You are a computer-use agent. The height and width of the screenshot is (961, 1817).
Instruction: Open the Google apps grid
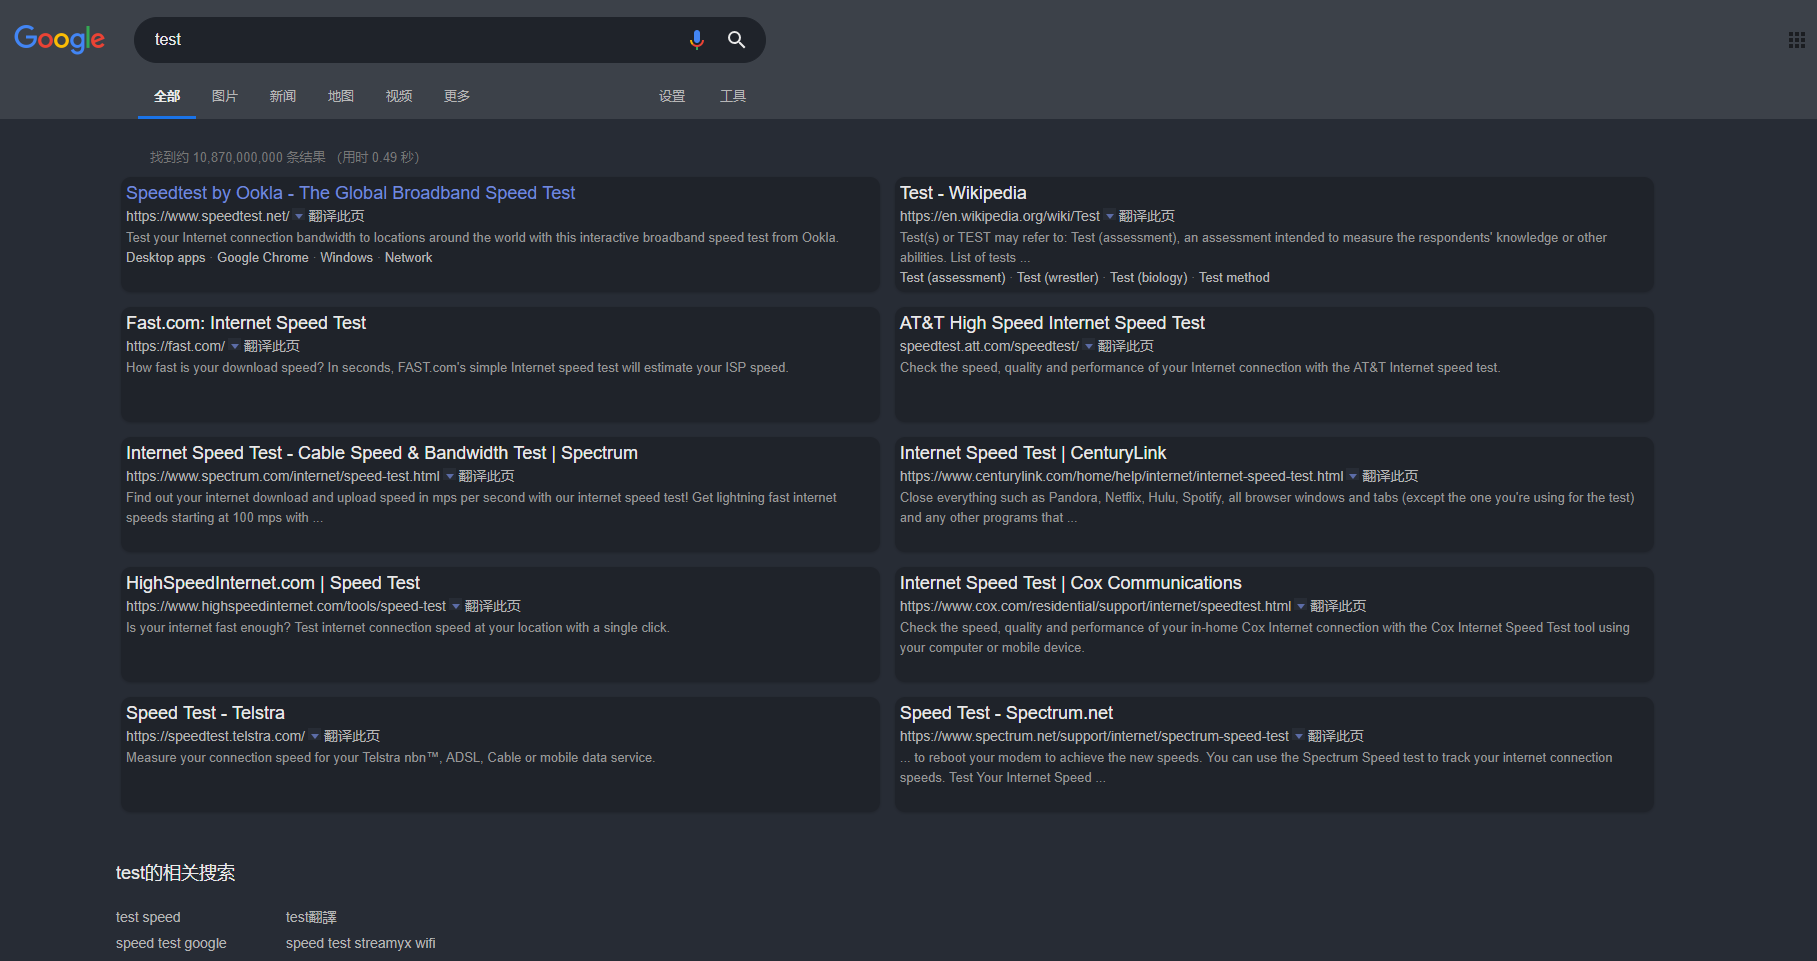[1796, 40]
